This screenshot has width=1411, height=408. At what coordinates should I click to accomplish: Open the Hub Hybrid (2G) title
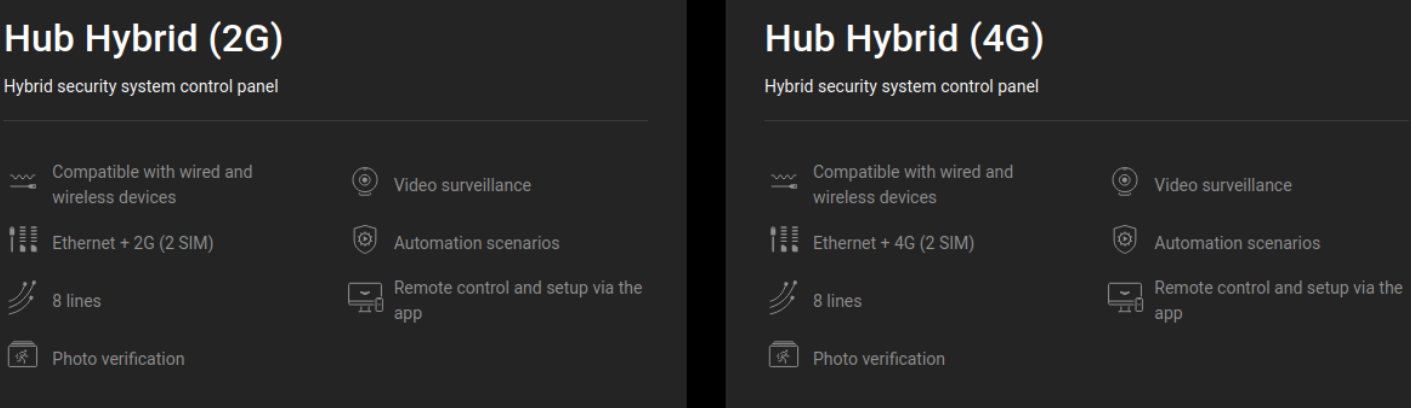(x=144, y=42)
